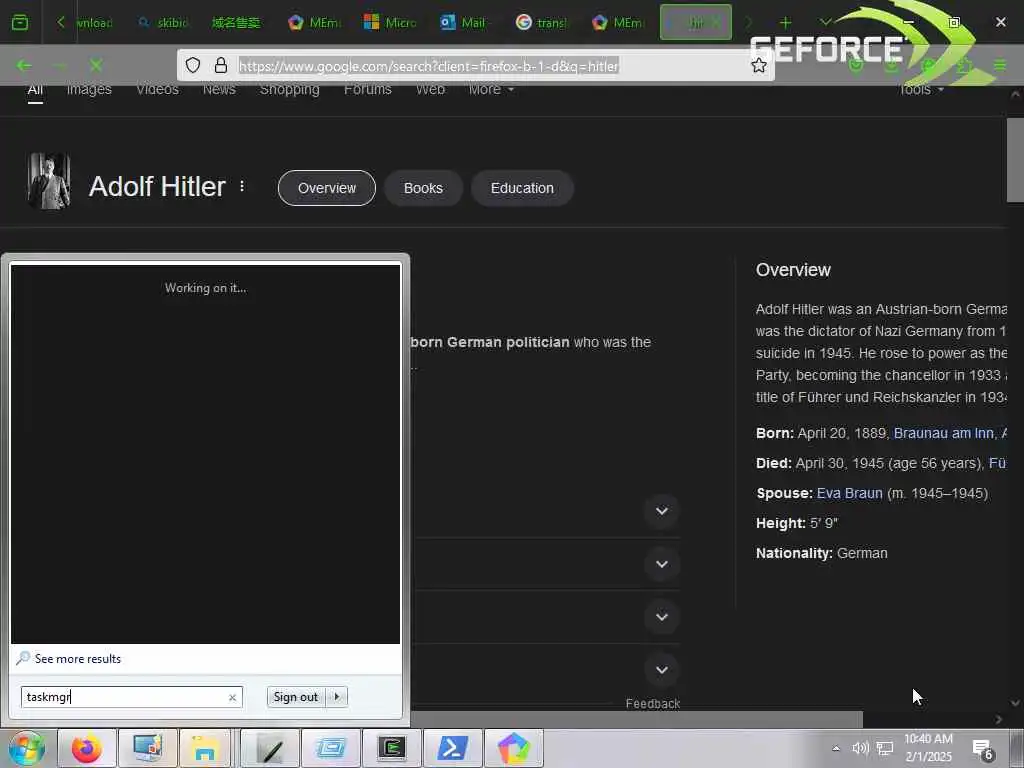Click the padlock site-info icon

221,65
